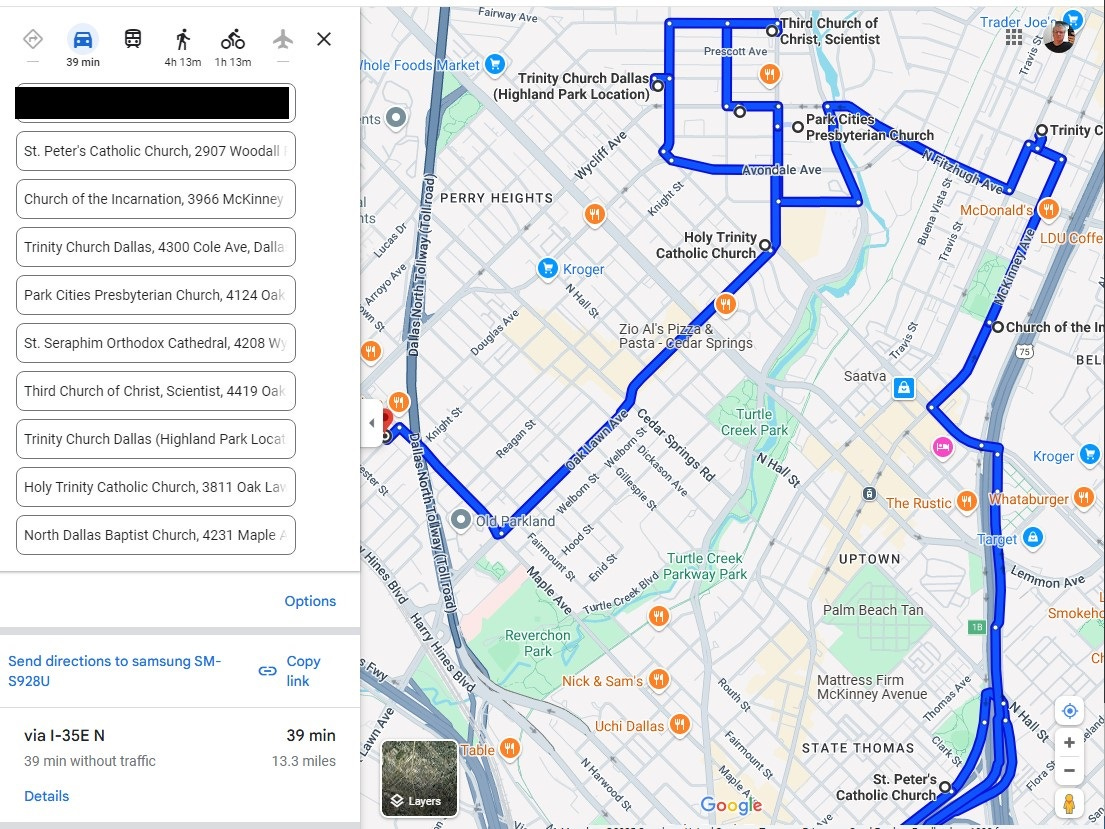The height and width of the screenshot is (829, 1105).
Task: Select cycling travel mode
Action: 233,39
